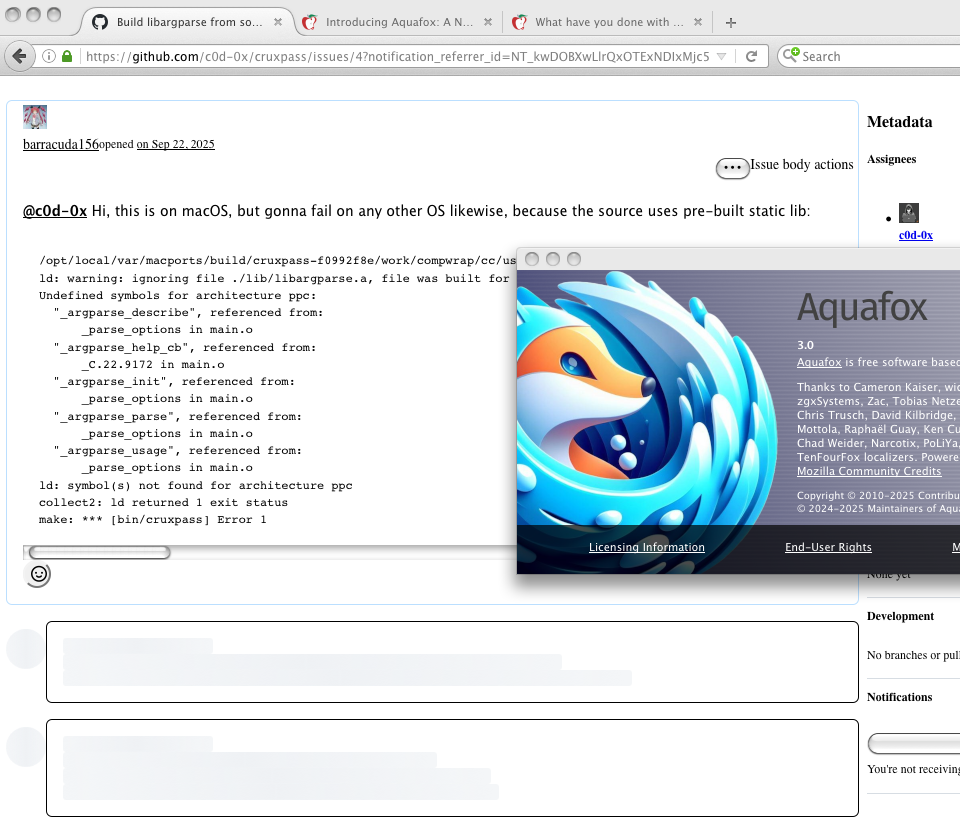
Task: Click the Aquafox link in About window
Action: coord(819,362)
